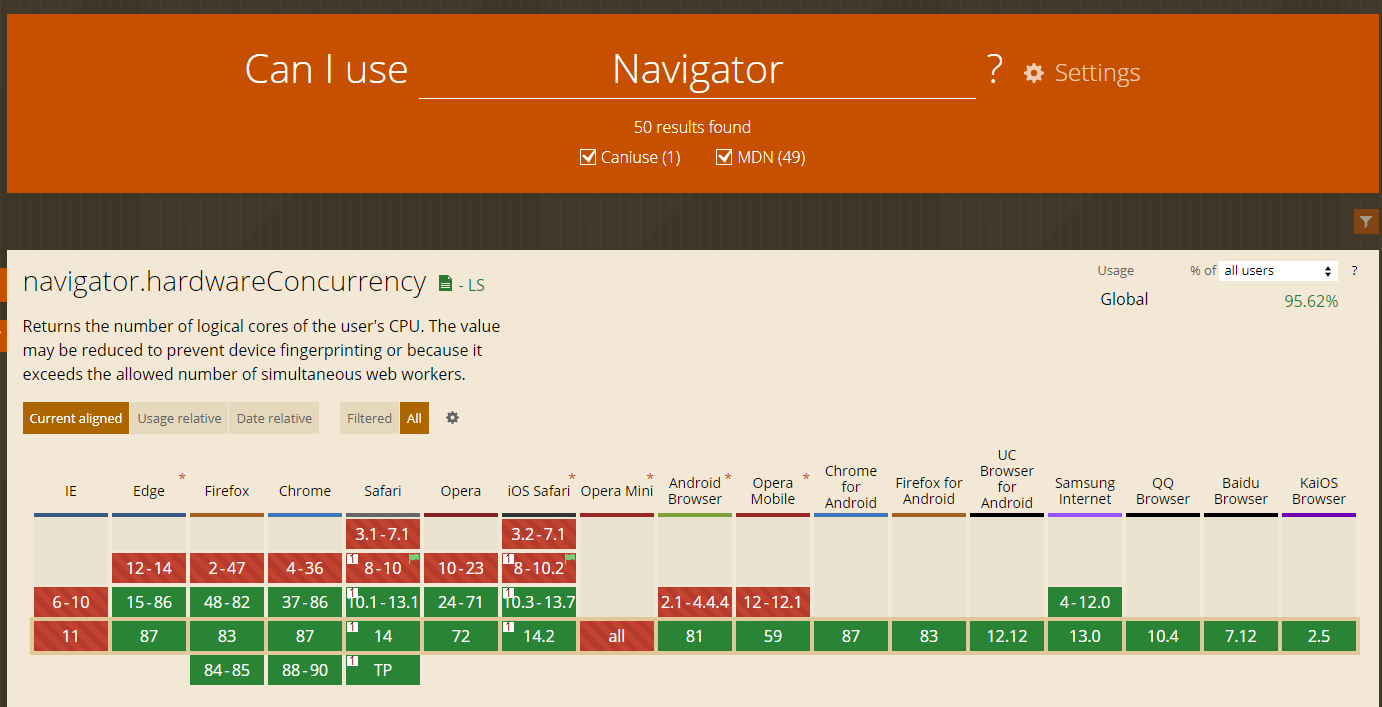Switch to Date relative view
1382x707 pixels.
pos(274,418)
